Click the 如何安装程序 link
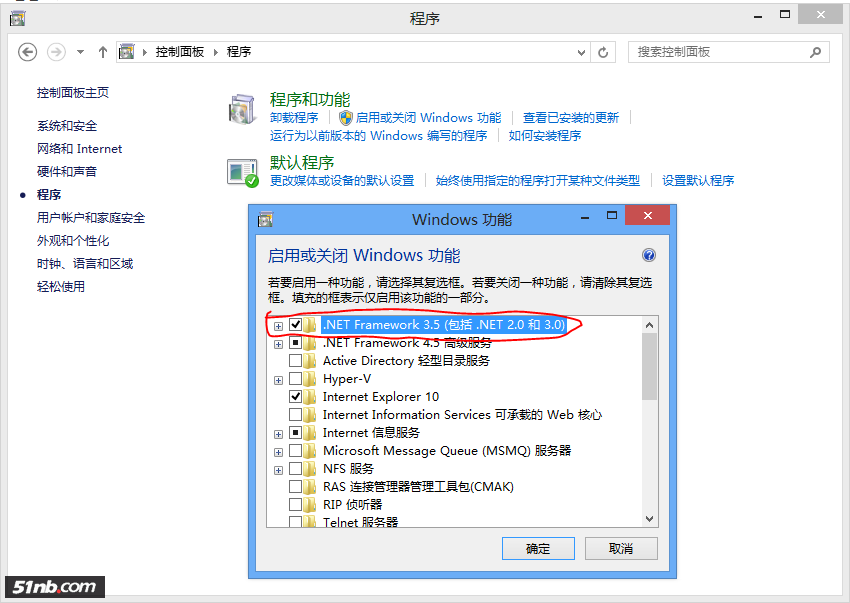 coord(545,136)
